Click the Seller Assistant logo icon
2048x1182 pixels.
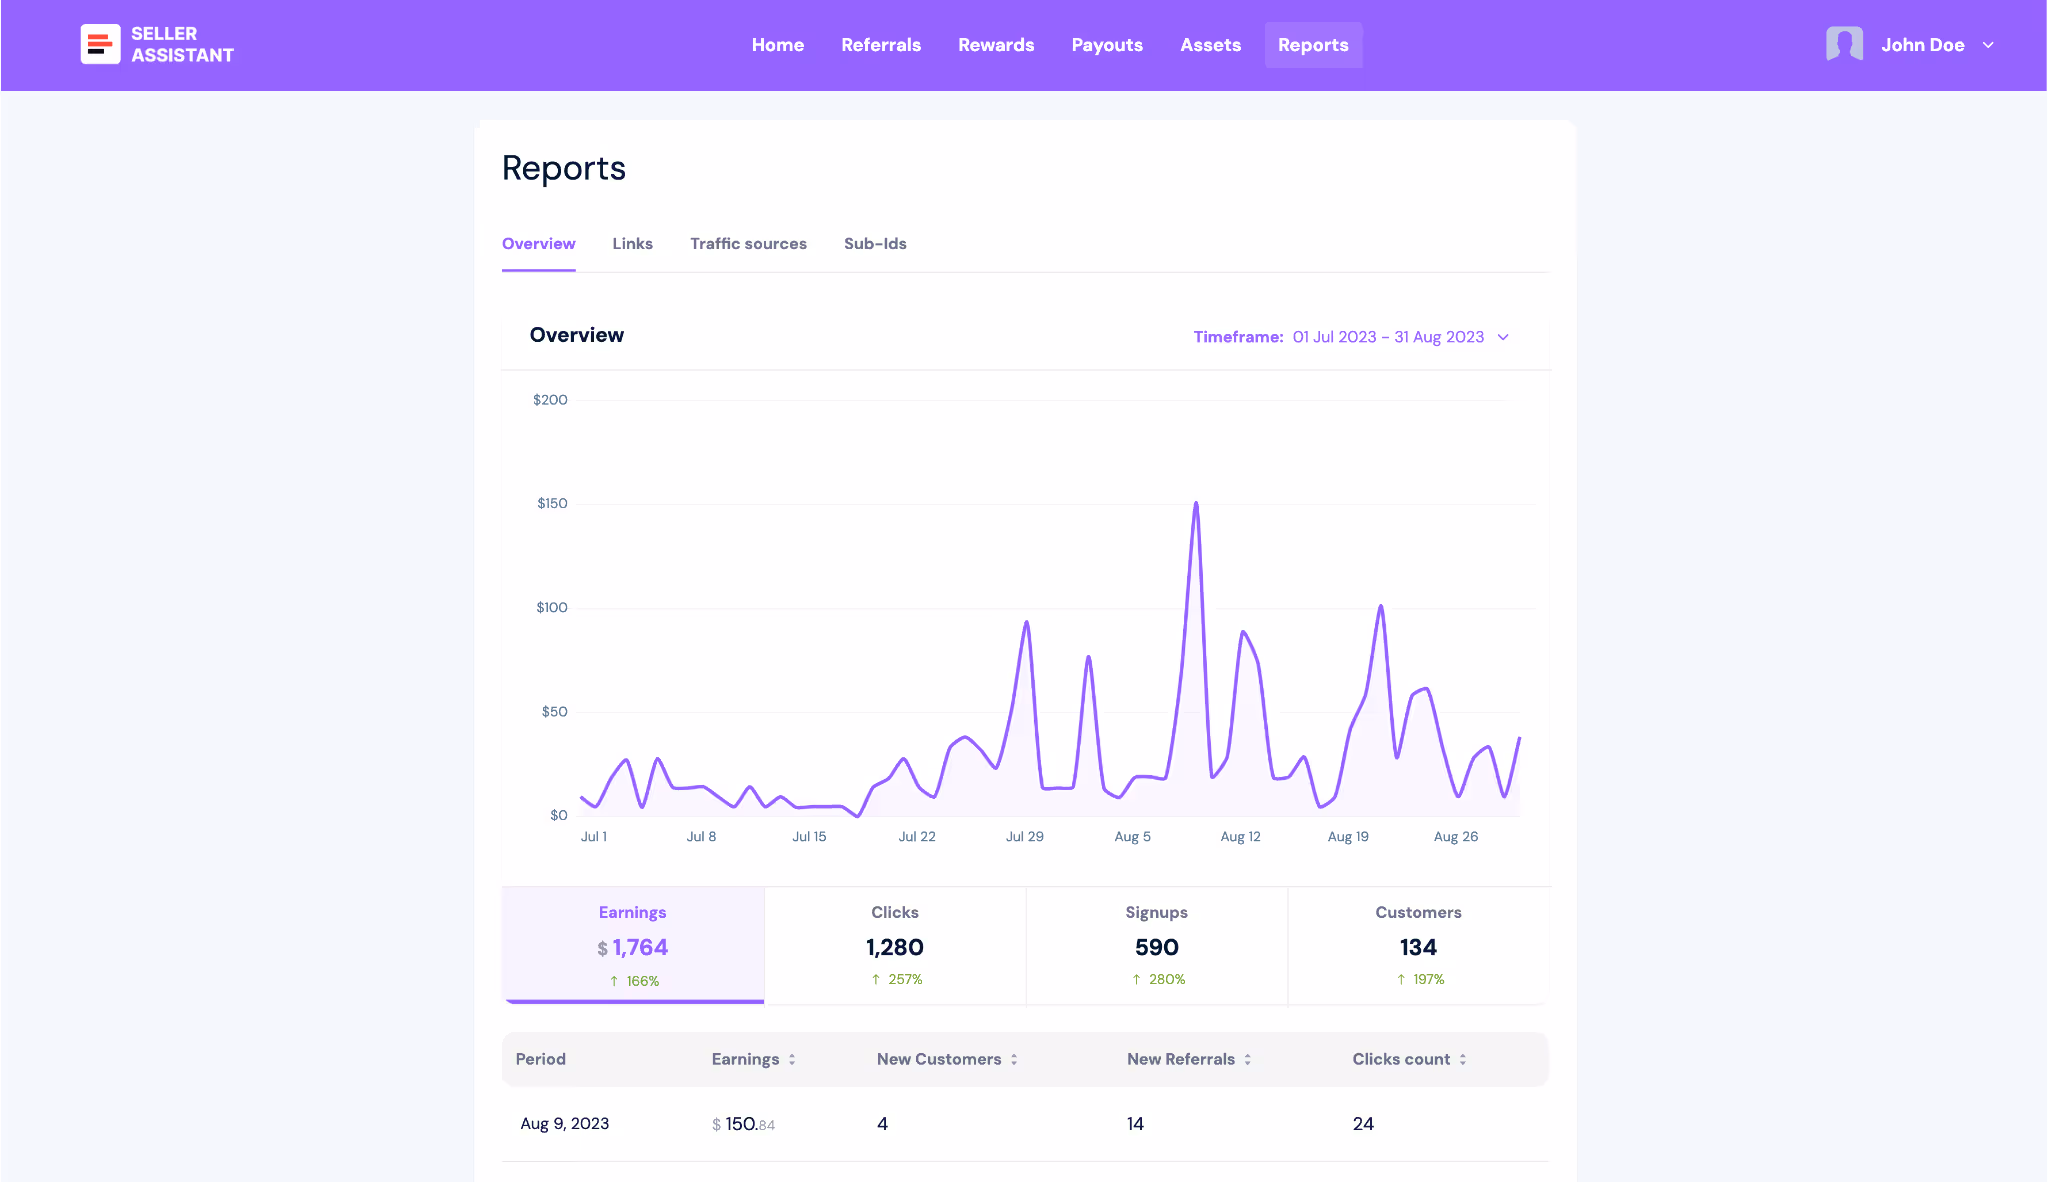100,44
